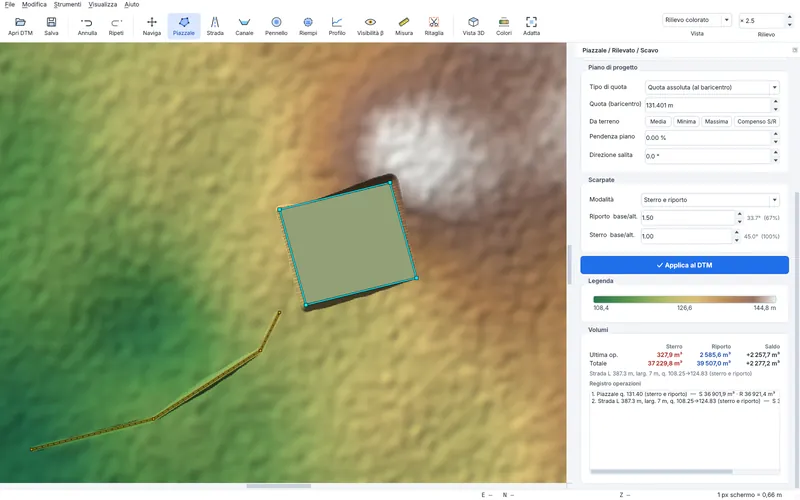The image size is (800, 500).
Task: Redo action with Ripeti
Action: point(116,26)
